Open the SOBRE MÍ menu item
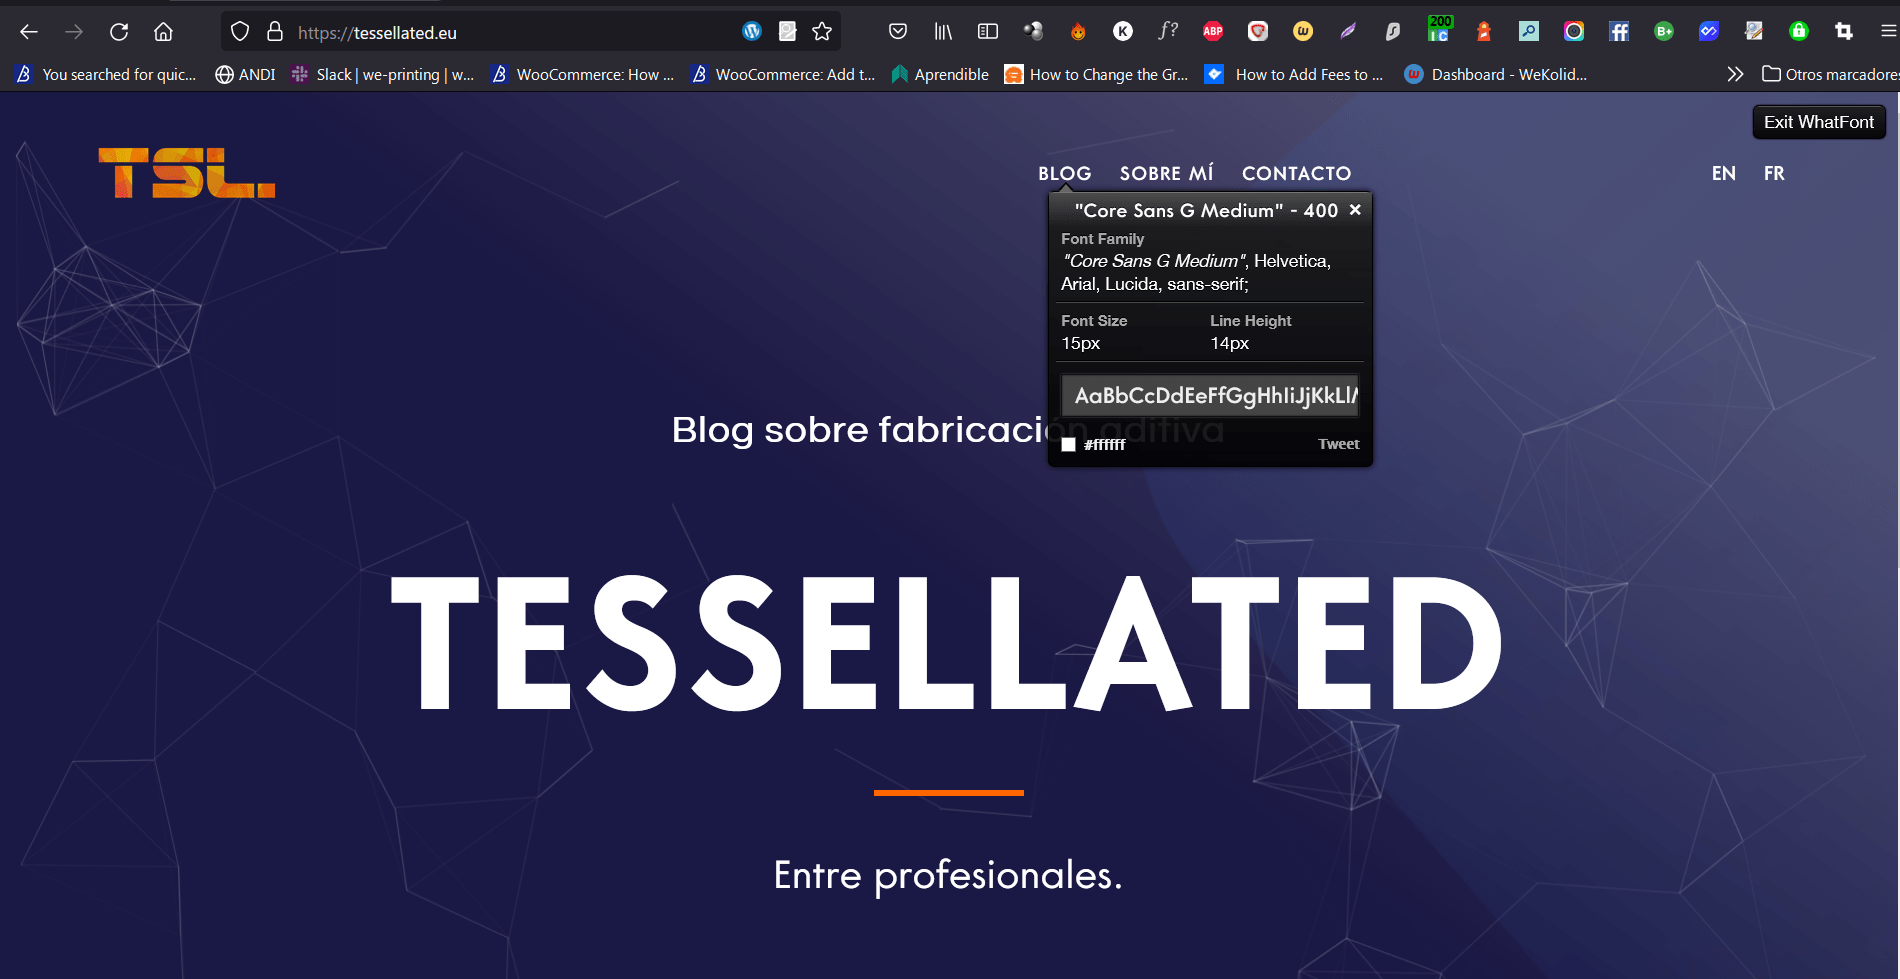The width and height of the screenshot is (1900, 979). click(x=1167, y=173)
